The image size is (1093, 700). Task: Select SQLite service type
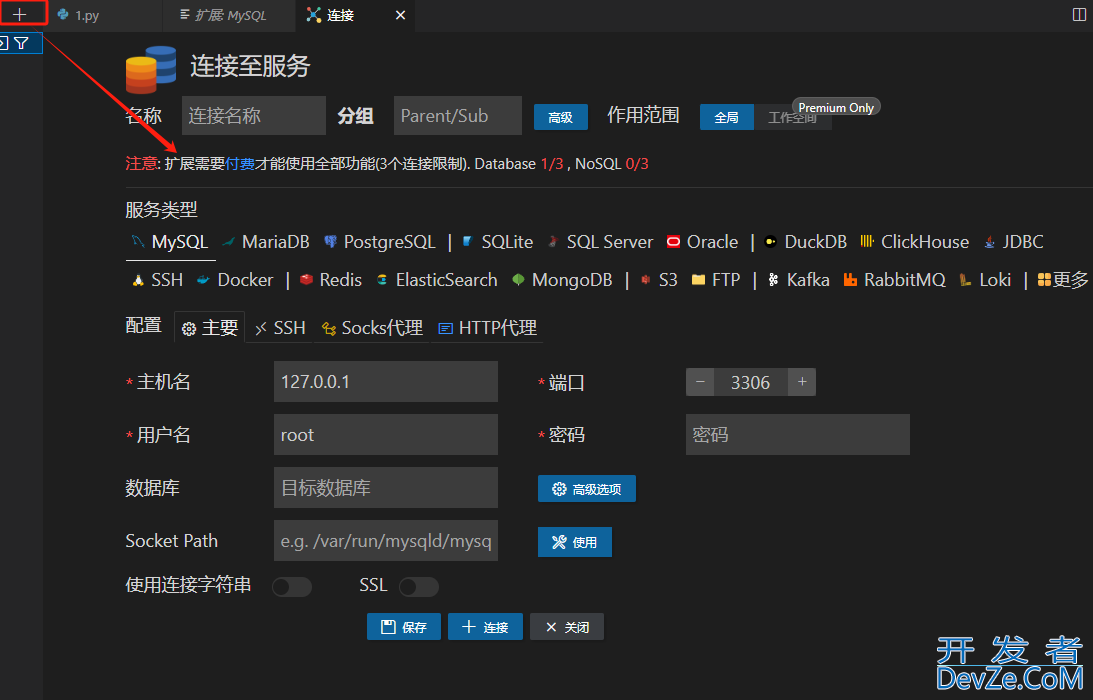[x=498, y=242]
